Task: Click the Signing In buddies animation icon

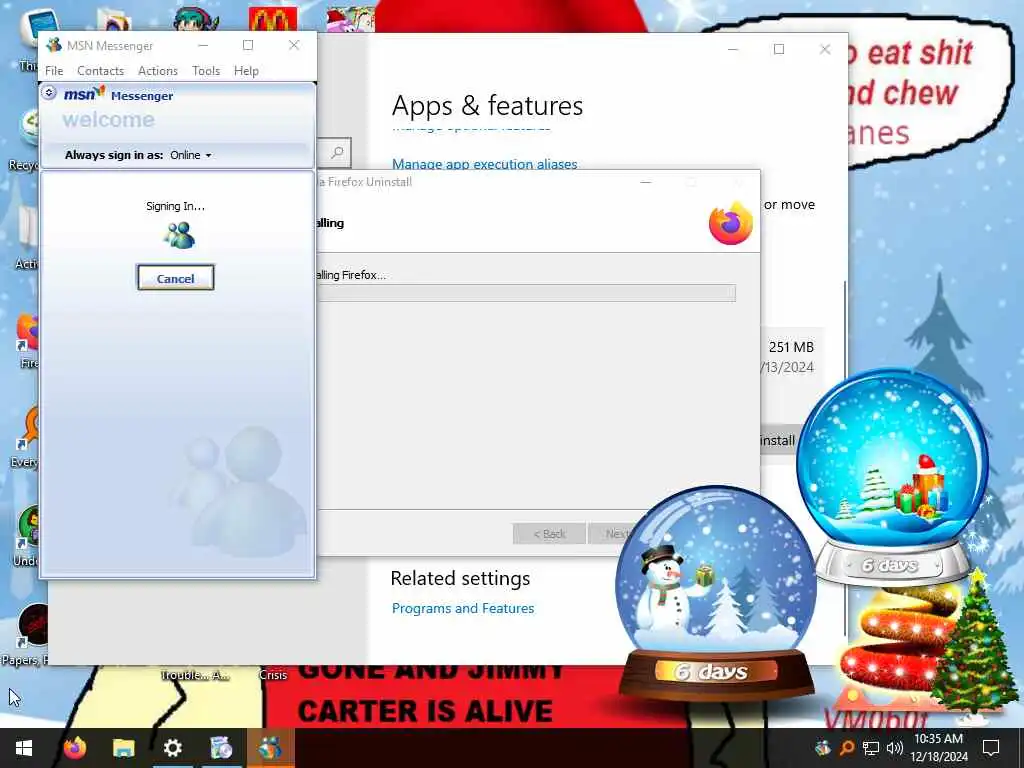Action: pos(179,236)
